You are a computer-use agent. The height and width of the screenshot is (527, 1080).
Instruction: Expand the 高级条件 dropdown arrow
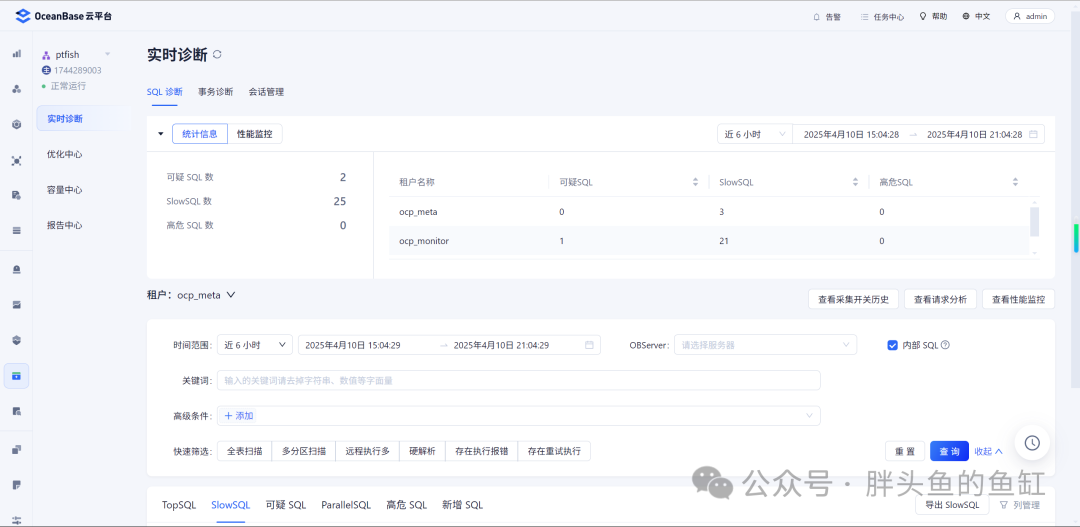pyautogui.click(x=809, y=415)
